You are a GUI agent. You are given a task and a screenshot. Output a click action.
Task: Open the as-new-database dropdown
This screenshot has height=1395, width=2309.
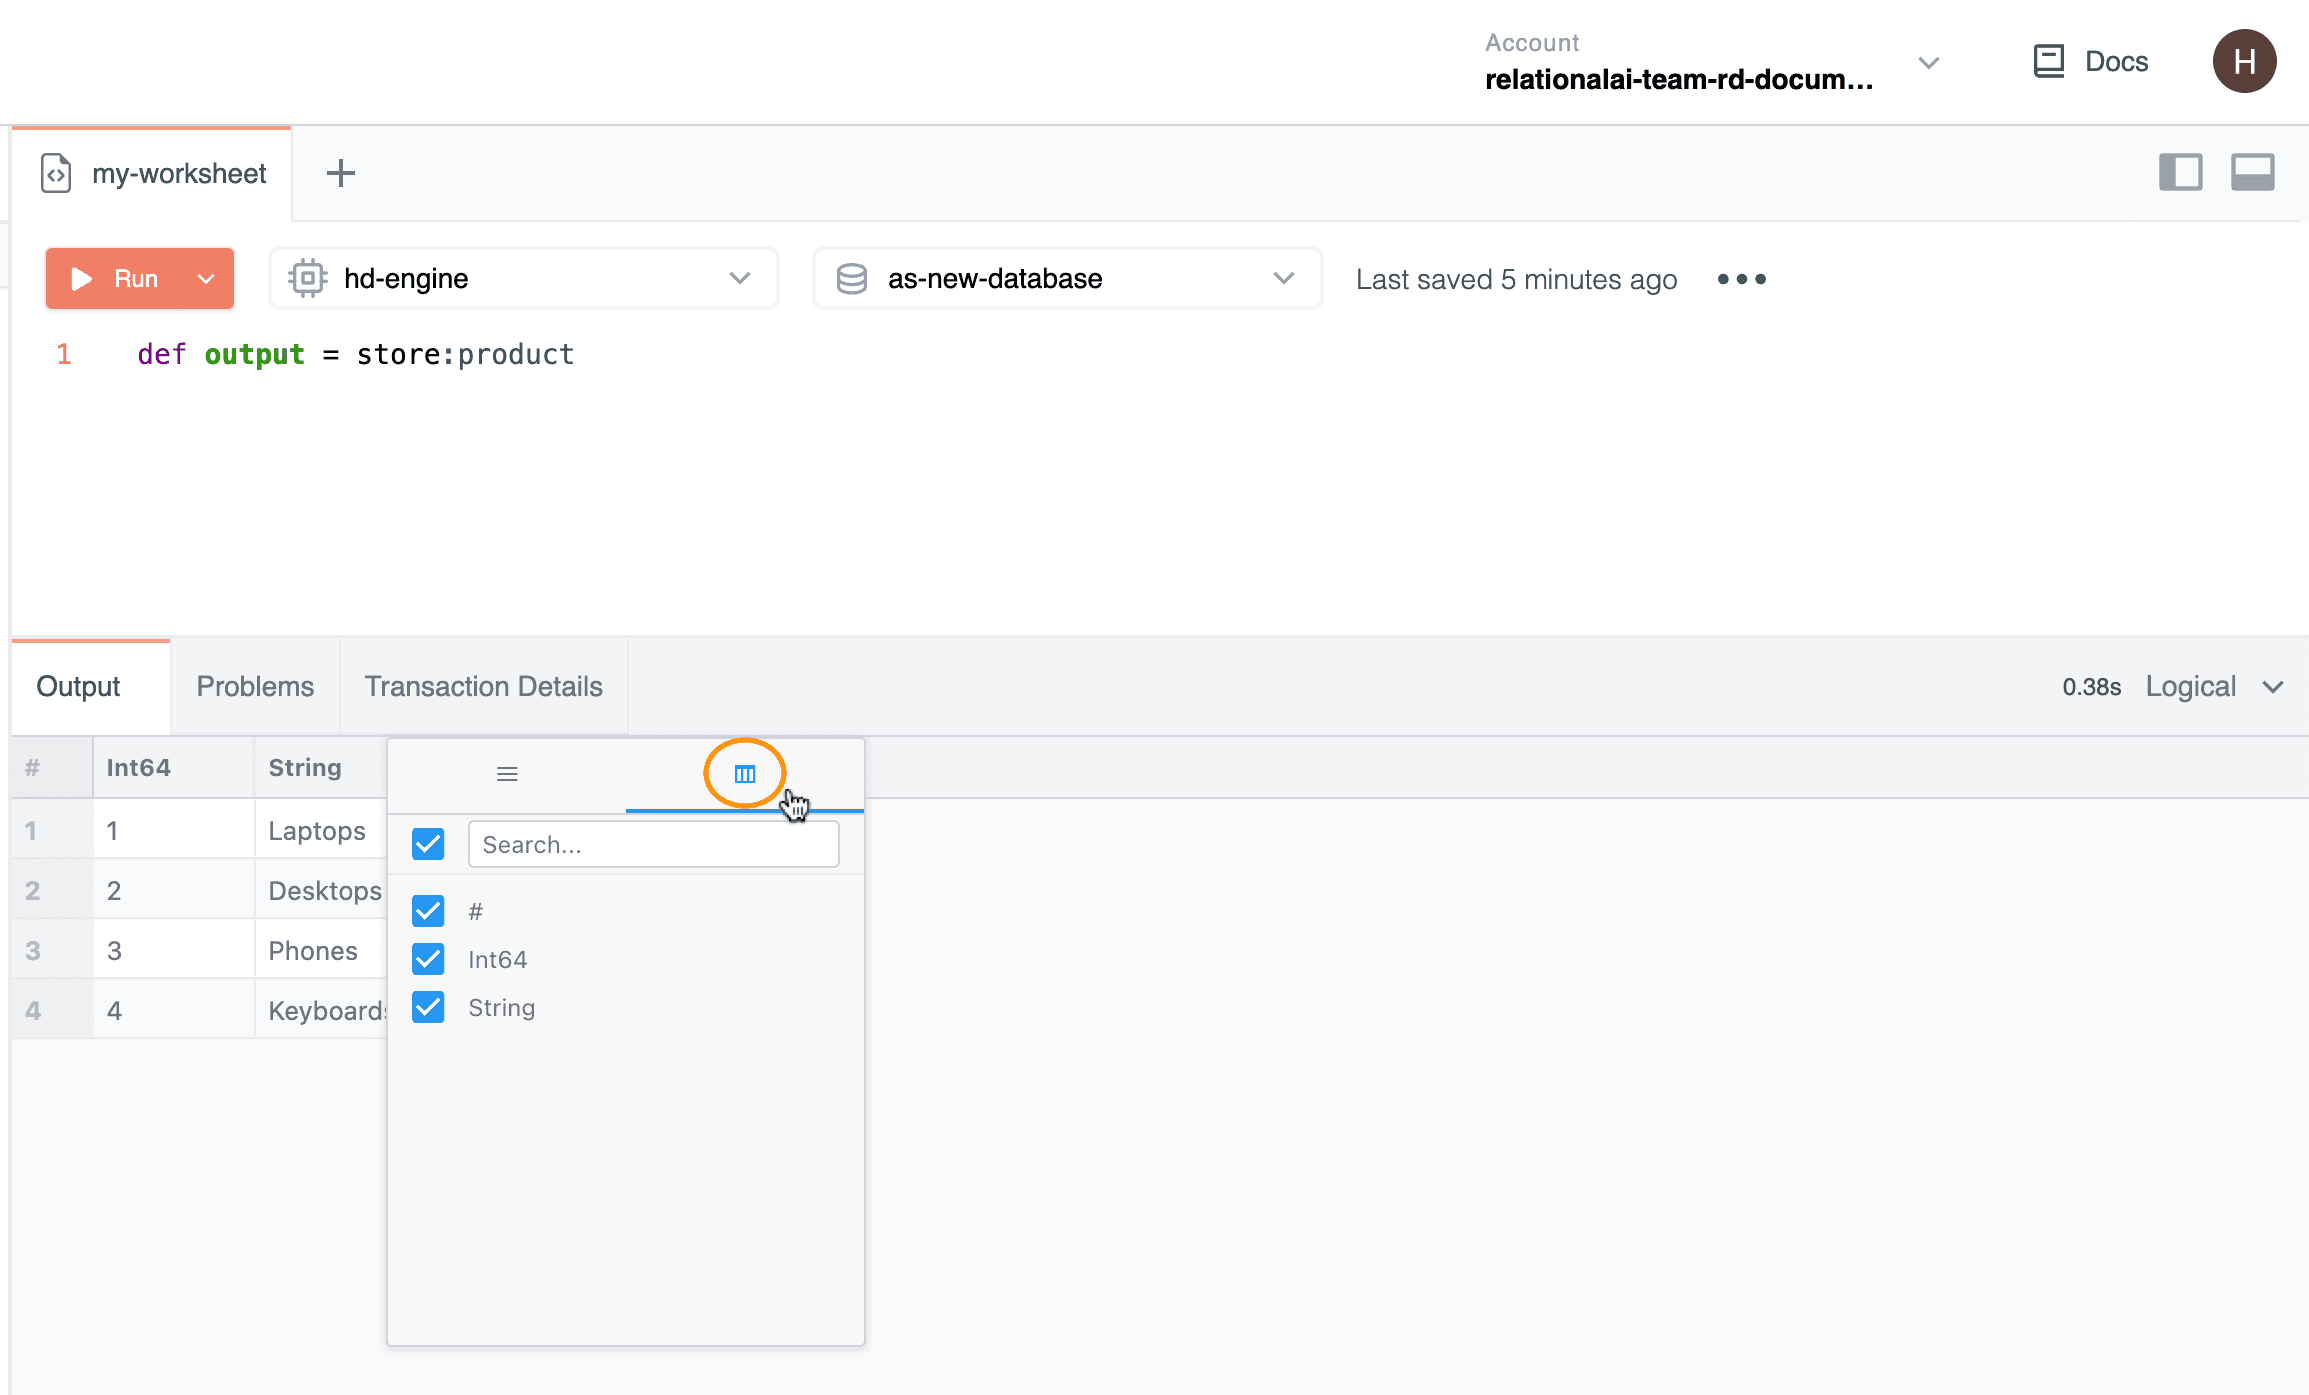point(1067,278)
